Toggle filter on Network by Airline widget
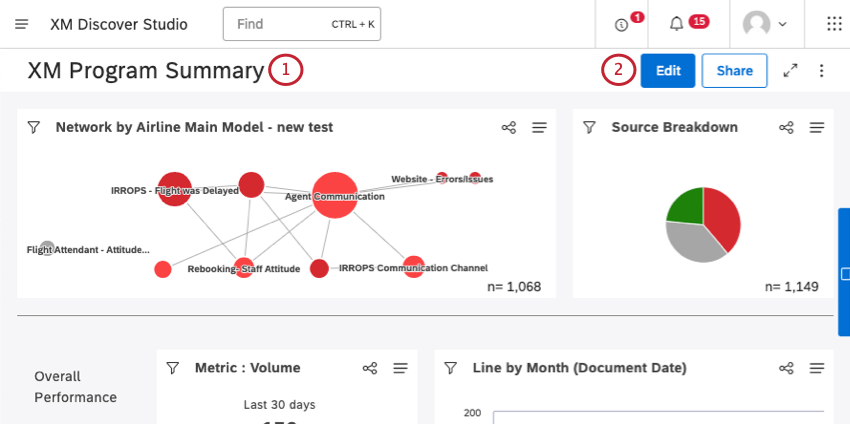 pyautogui.click(x=33, y=127)
